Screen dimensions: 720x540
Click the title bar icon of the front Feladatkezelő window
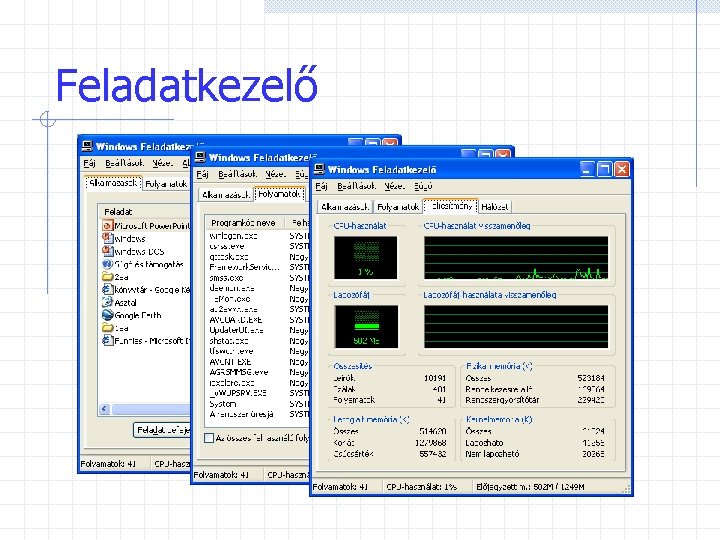coord(319,169)
